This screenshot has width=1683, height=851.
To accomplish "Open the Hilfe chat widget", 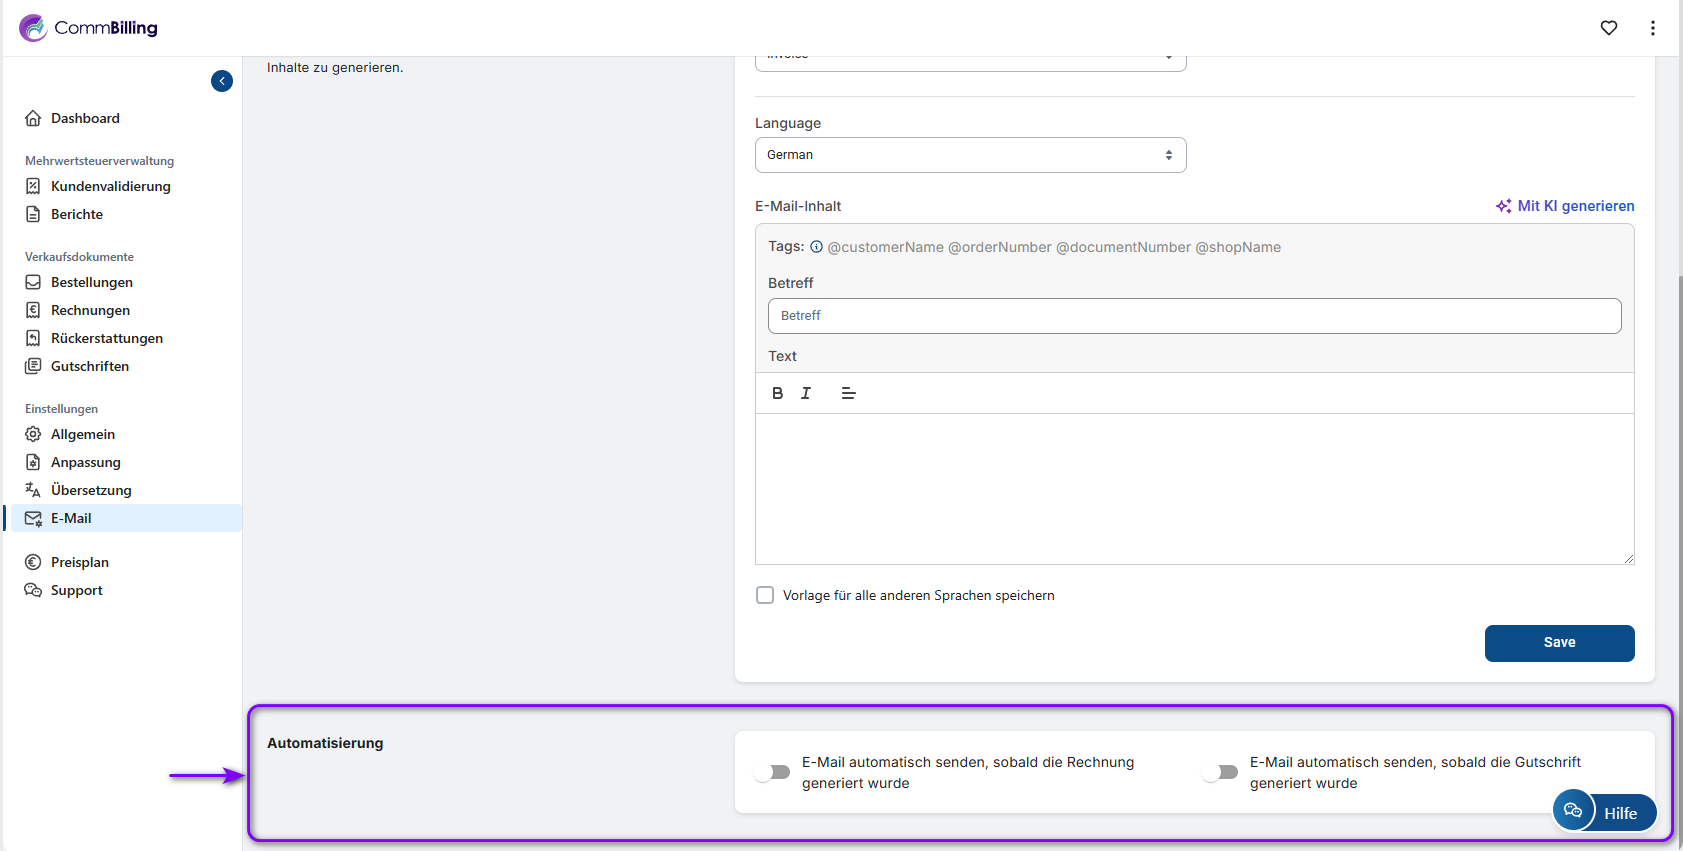I will [x=1604, y=812].
